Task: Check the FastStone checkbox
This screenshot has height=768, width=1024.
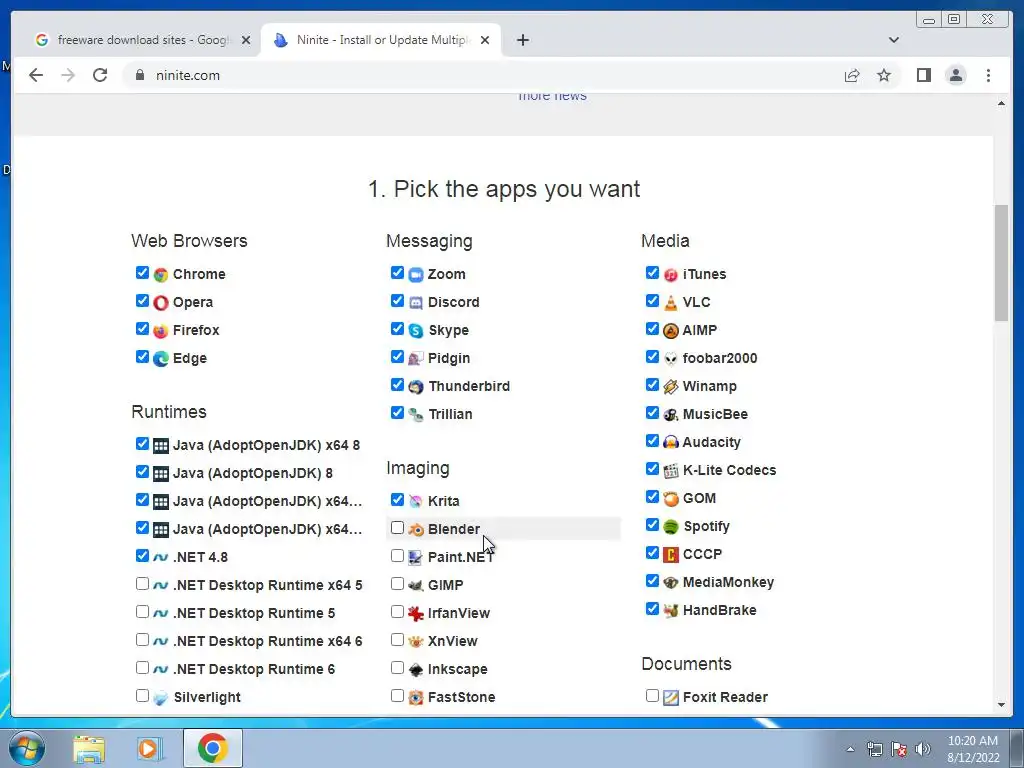Action: pyautogui.click(x=397, y=696)
